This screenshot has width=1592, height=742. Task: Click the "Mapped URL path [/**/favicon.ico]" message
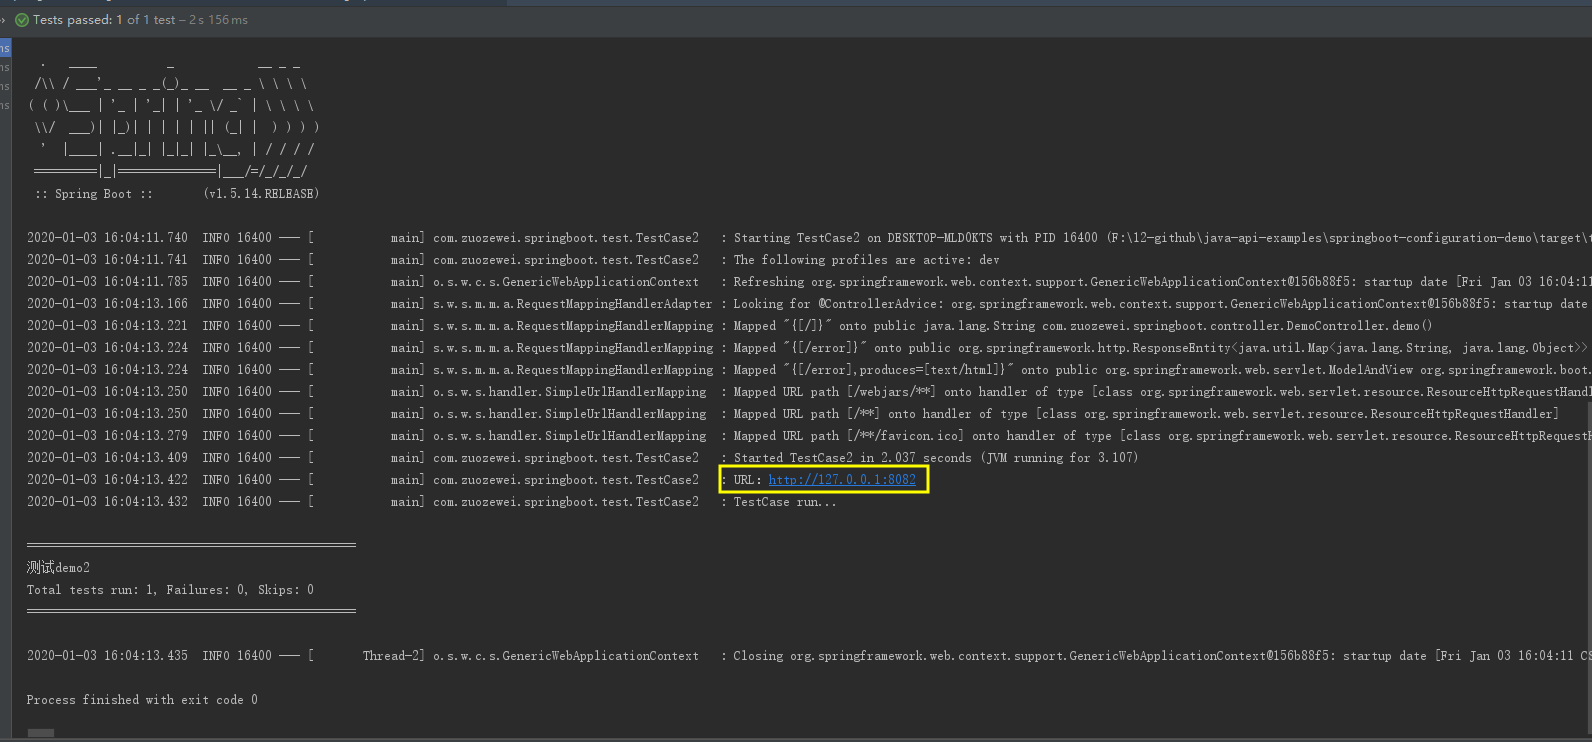pyautogui.click(x=1162, y=436)
